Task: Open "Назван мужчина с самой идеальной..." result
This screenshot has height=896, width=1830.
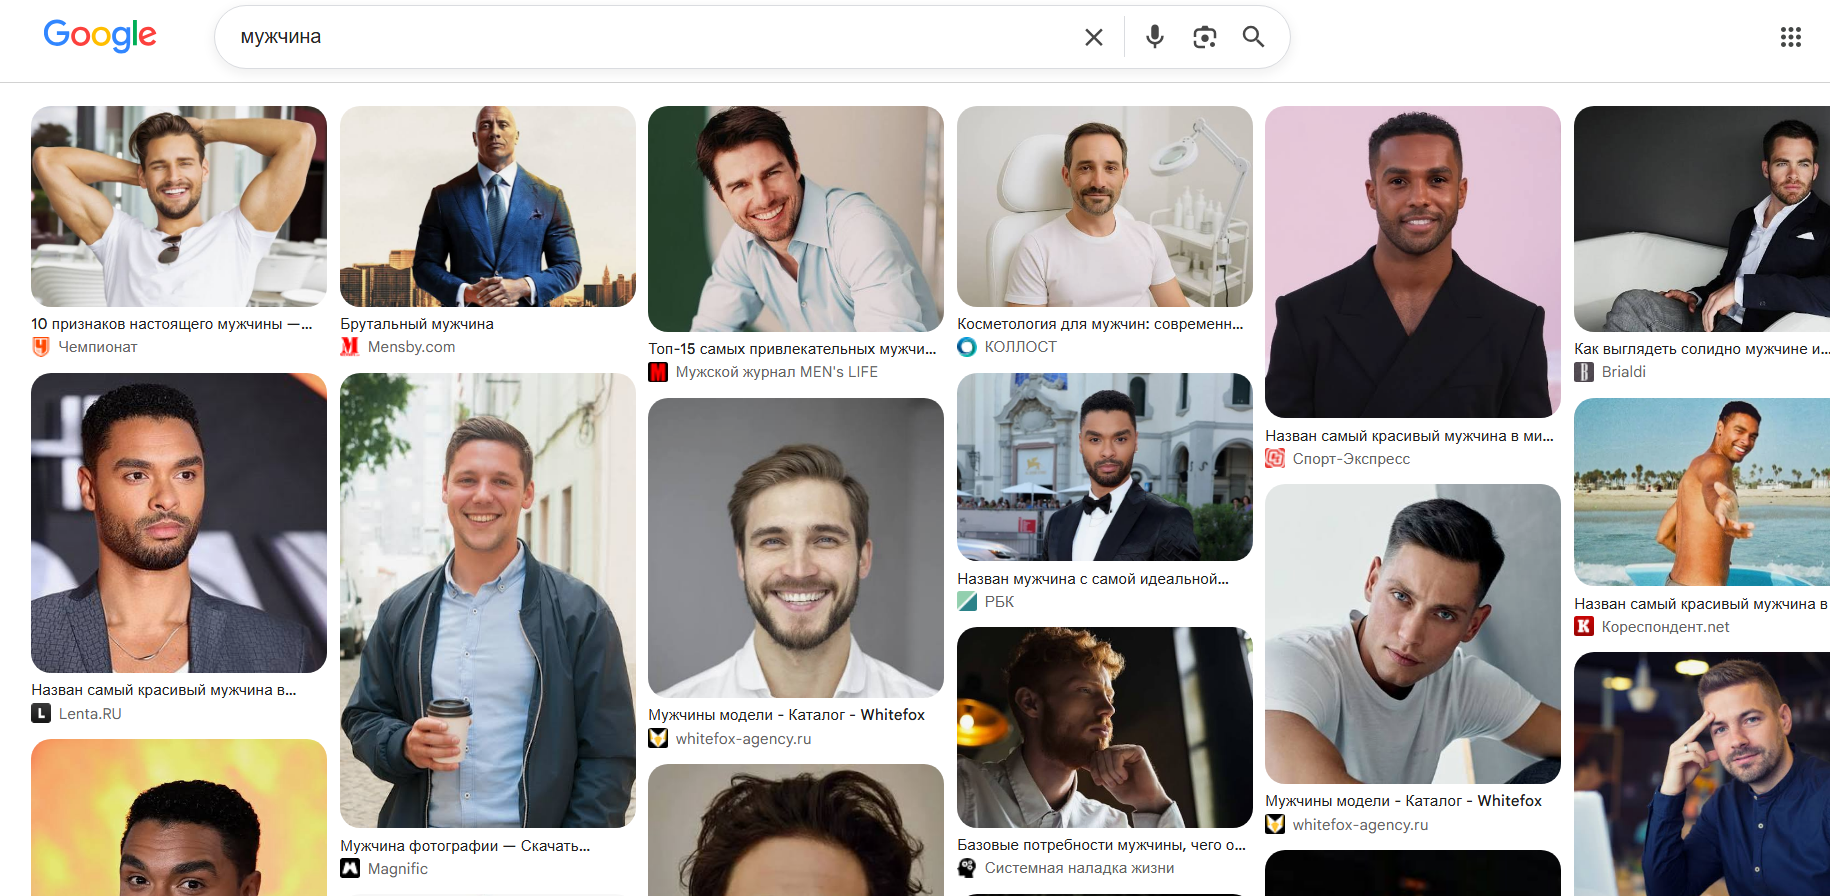Action: point(1093,579)
